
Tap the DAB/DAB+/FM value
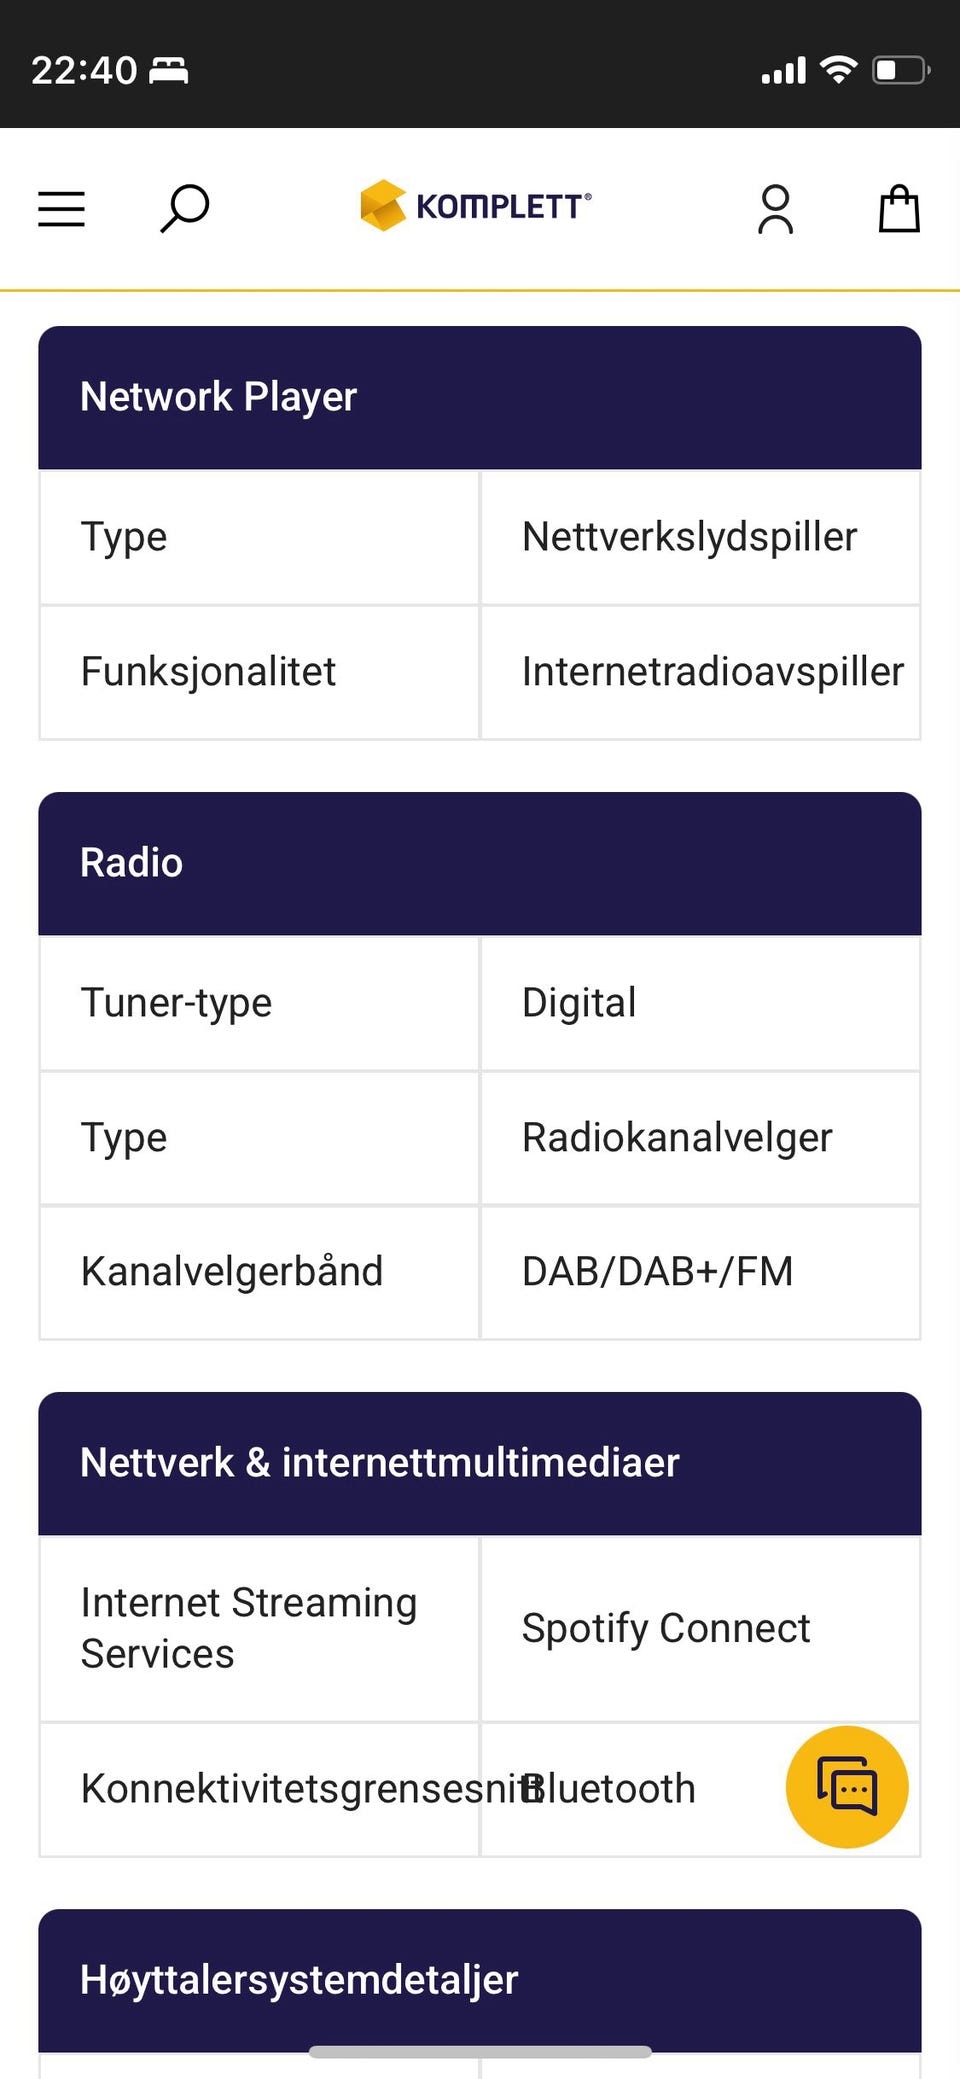click(x=657, y=1272)
